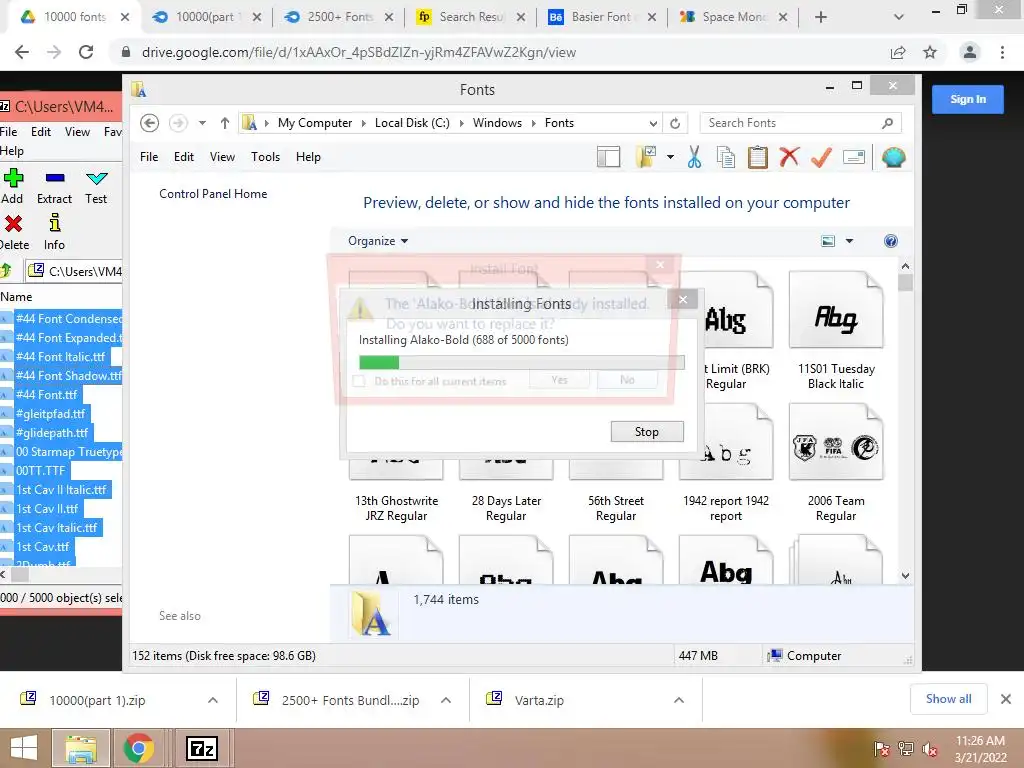Click the share icon in Chrome address bar
Screen dimensions: 1024x768
(x=898, y=52)
